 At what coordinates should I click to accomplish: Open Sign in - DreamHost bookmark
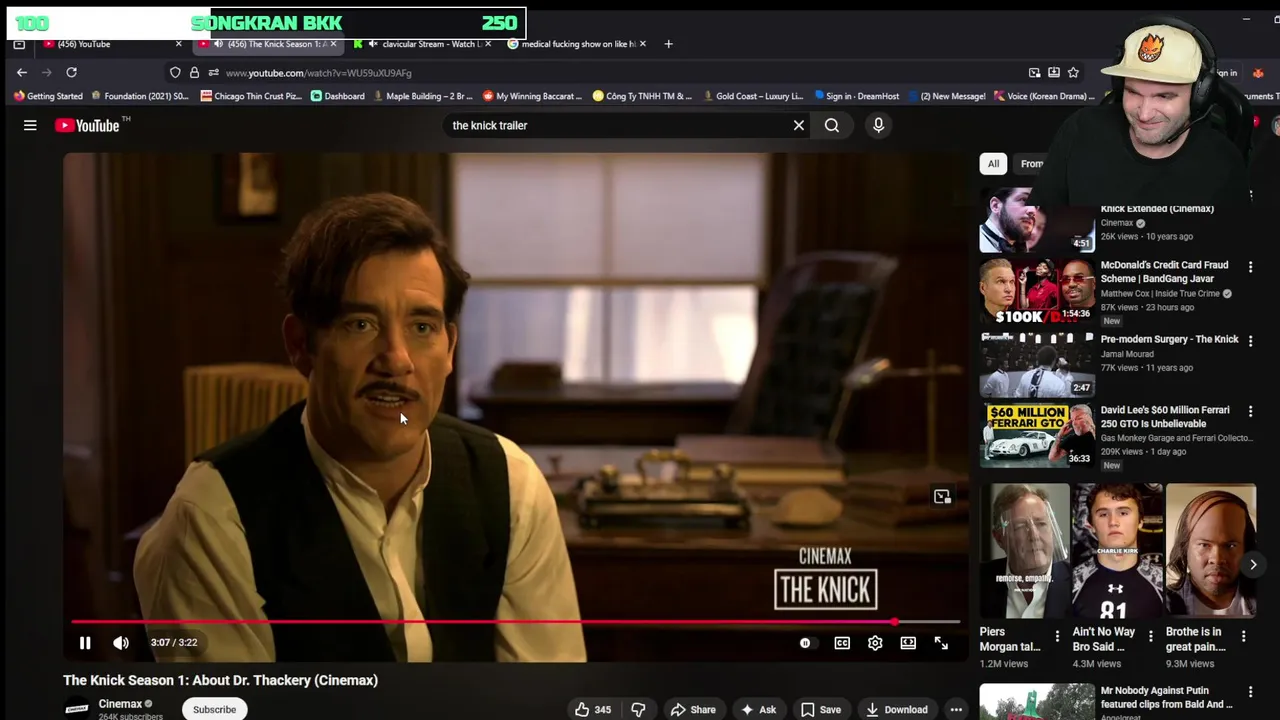tap(856, 96)
